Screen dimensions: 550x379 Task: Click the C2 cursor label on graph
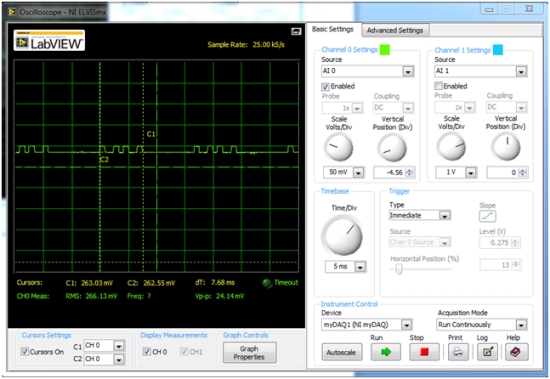pyautogui.click(x=104, y=160)
